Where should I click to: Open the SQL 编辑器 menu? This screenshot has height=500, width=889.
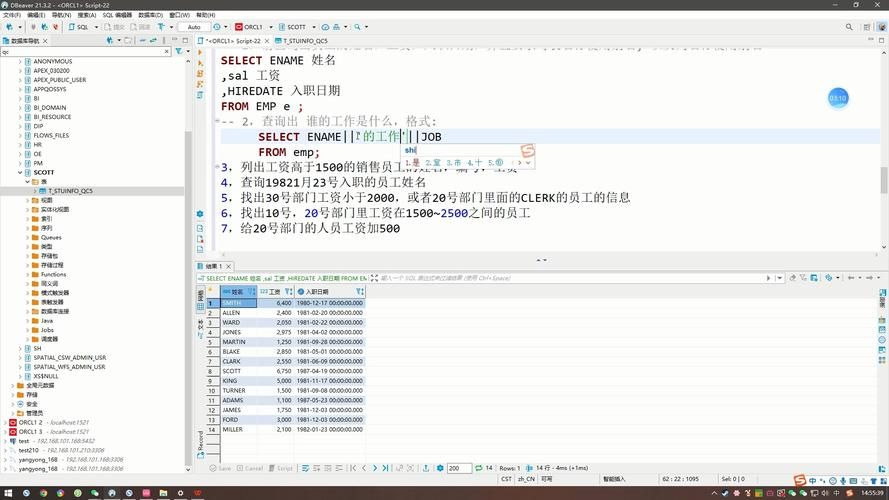point(117,15)
